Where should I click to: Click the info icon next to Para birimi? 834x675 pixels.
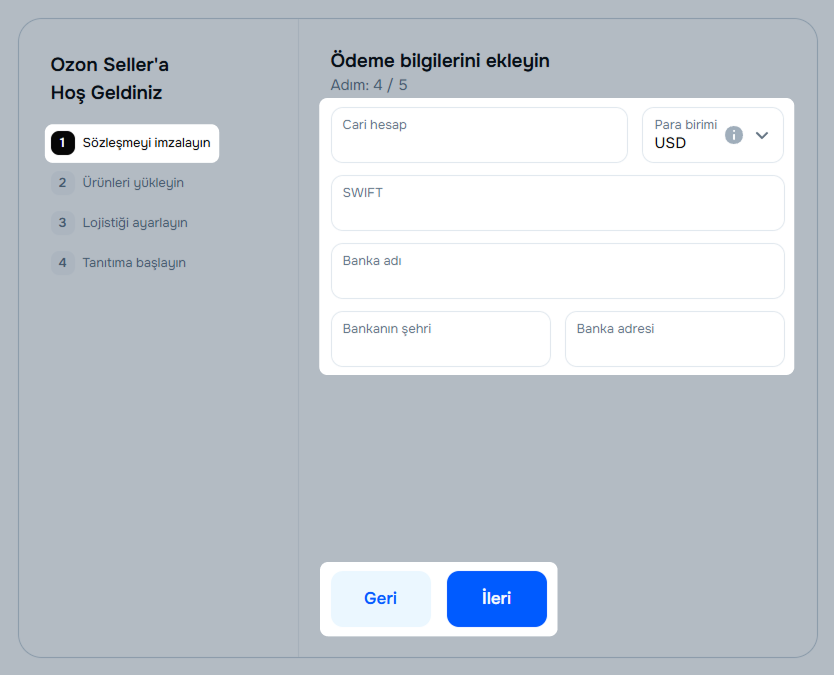pos(733,135)
